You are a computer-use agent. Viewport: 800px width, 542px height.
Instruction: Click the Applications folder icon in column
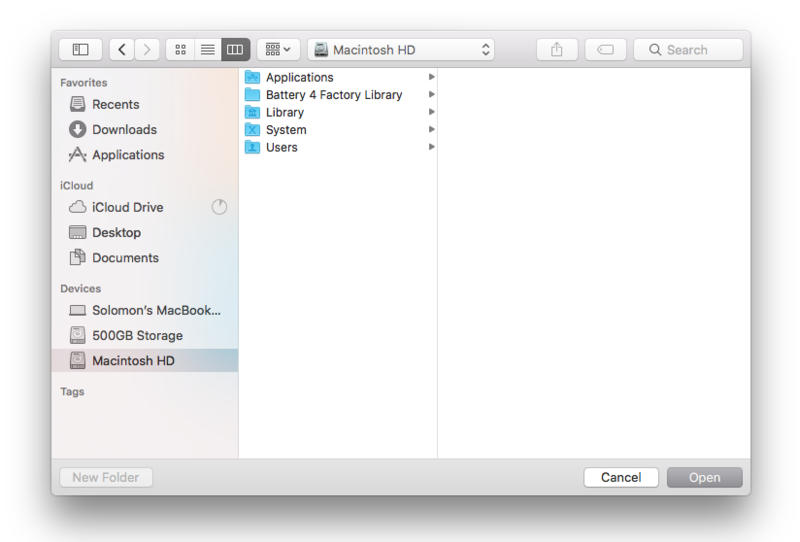tap(253, 77)
